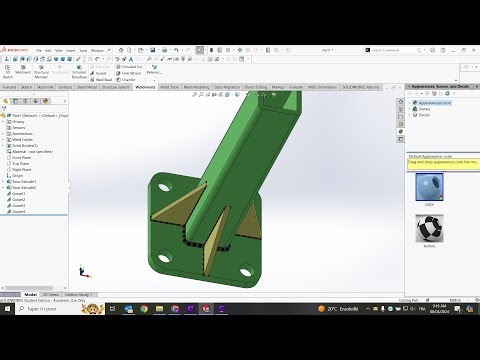Select the color appearance thumbnail
480x360 pixels.
[x=429, y=187]
